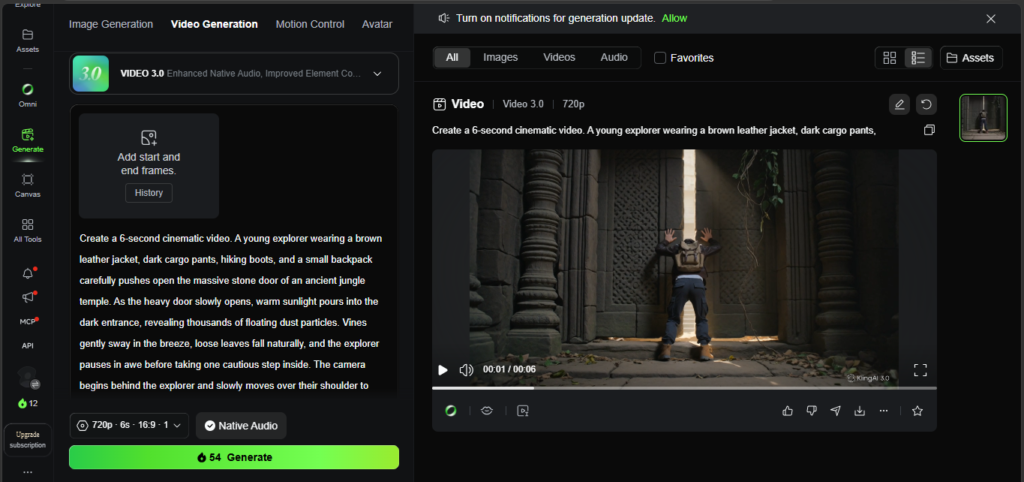Open more options ellipsis under video
This screenshot has height=482, width=1024.
[x=884, y=411]
